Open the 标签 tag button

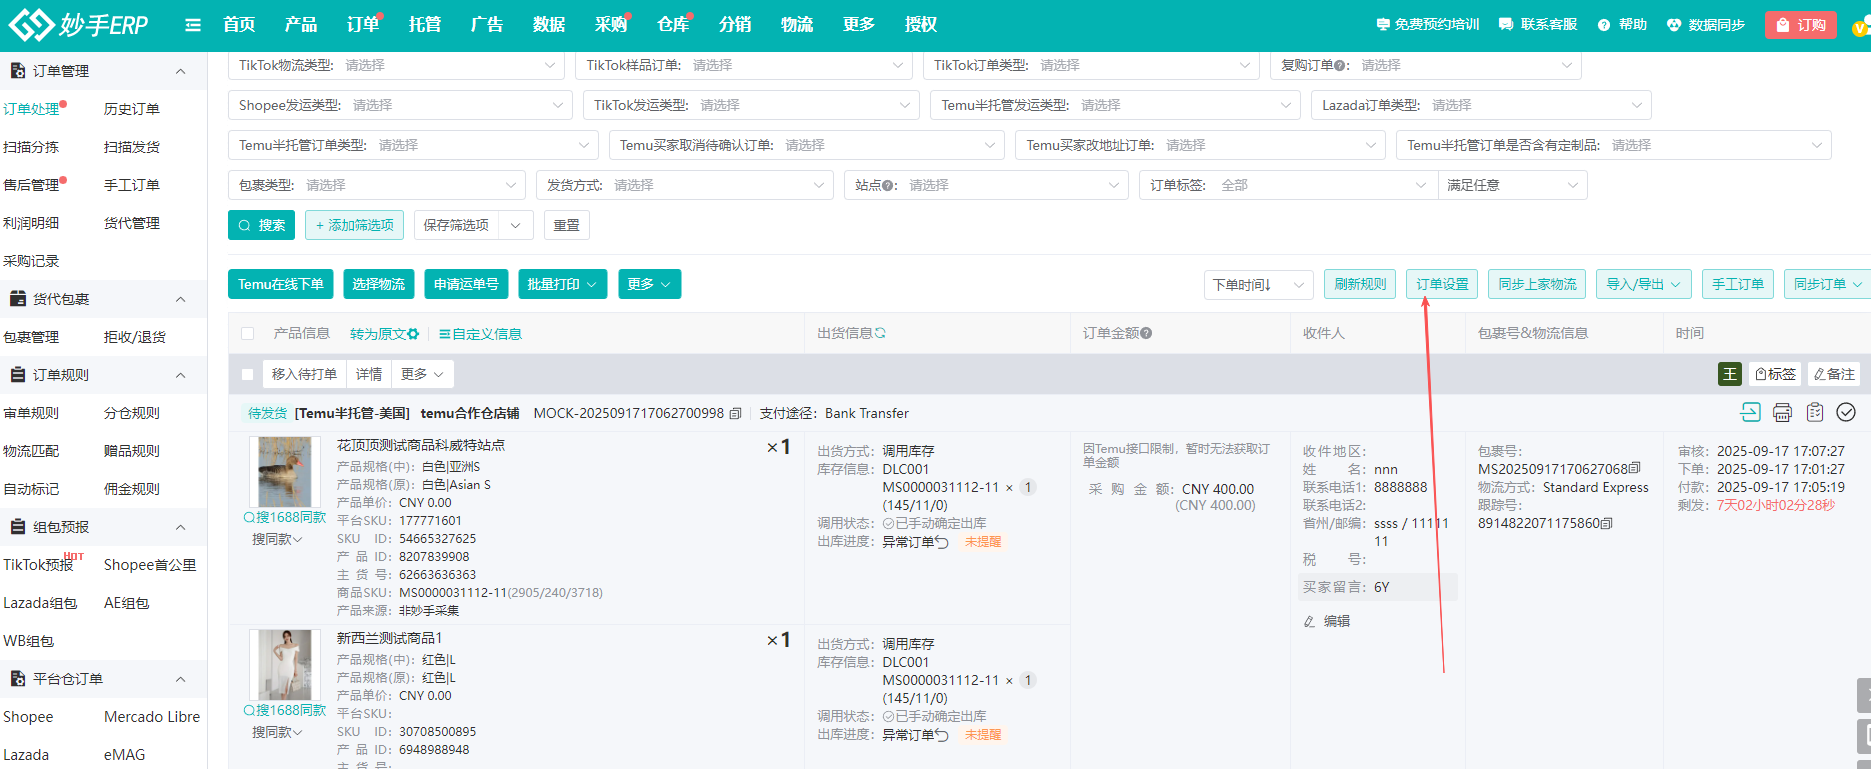(x=1775, y=374)
